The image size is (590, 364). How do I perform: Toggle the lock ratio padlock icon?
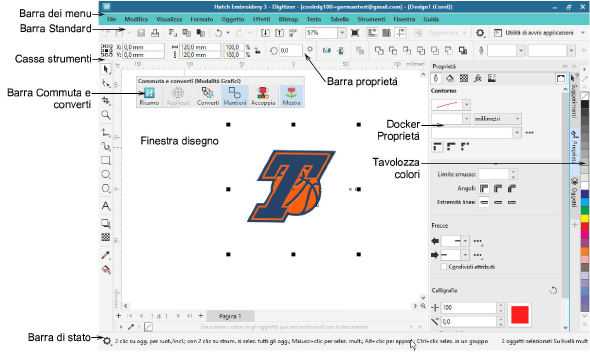point(257,51)
